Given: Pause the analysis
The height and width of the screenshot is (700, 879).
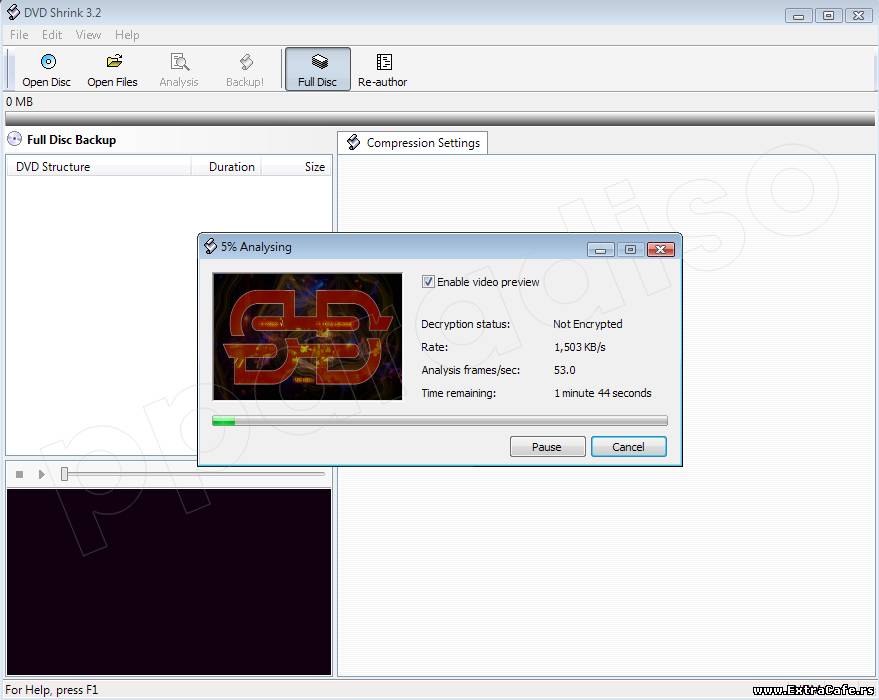Looking at the screenshot, I should [x=547, y=447].
